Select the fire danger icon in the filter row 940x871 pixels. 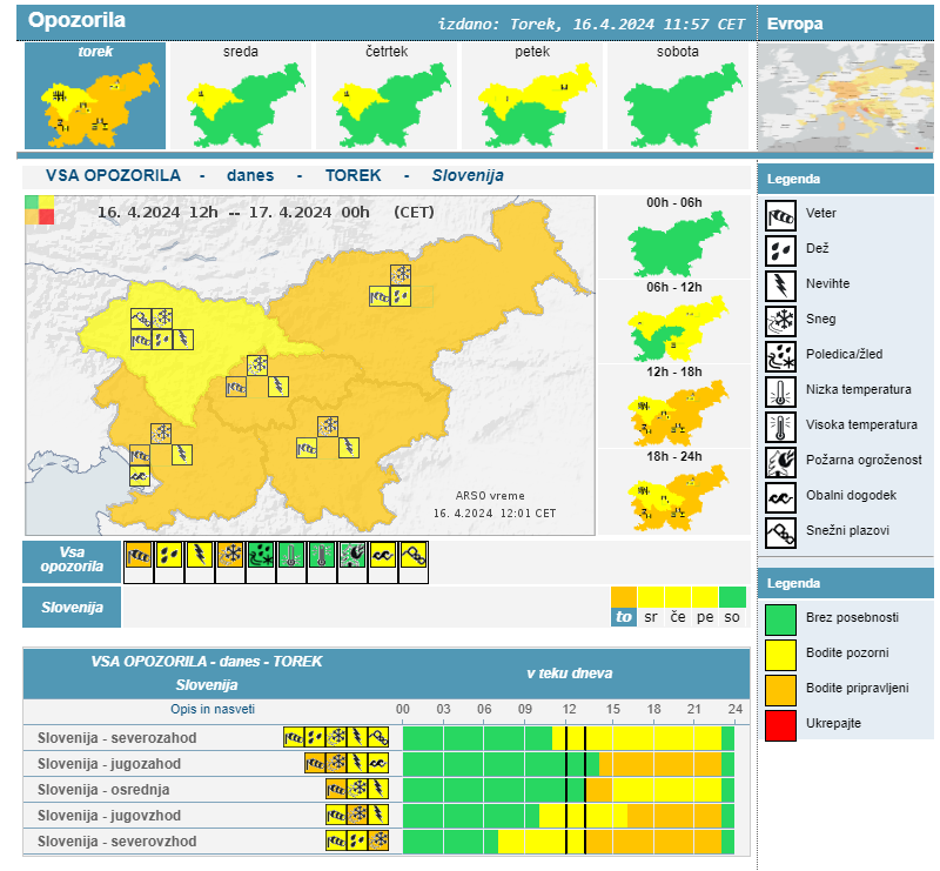coord(352,555)
